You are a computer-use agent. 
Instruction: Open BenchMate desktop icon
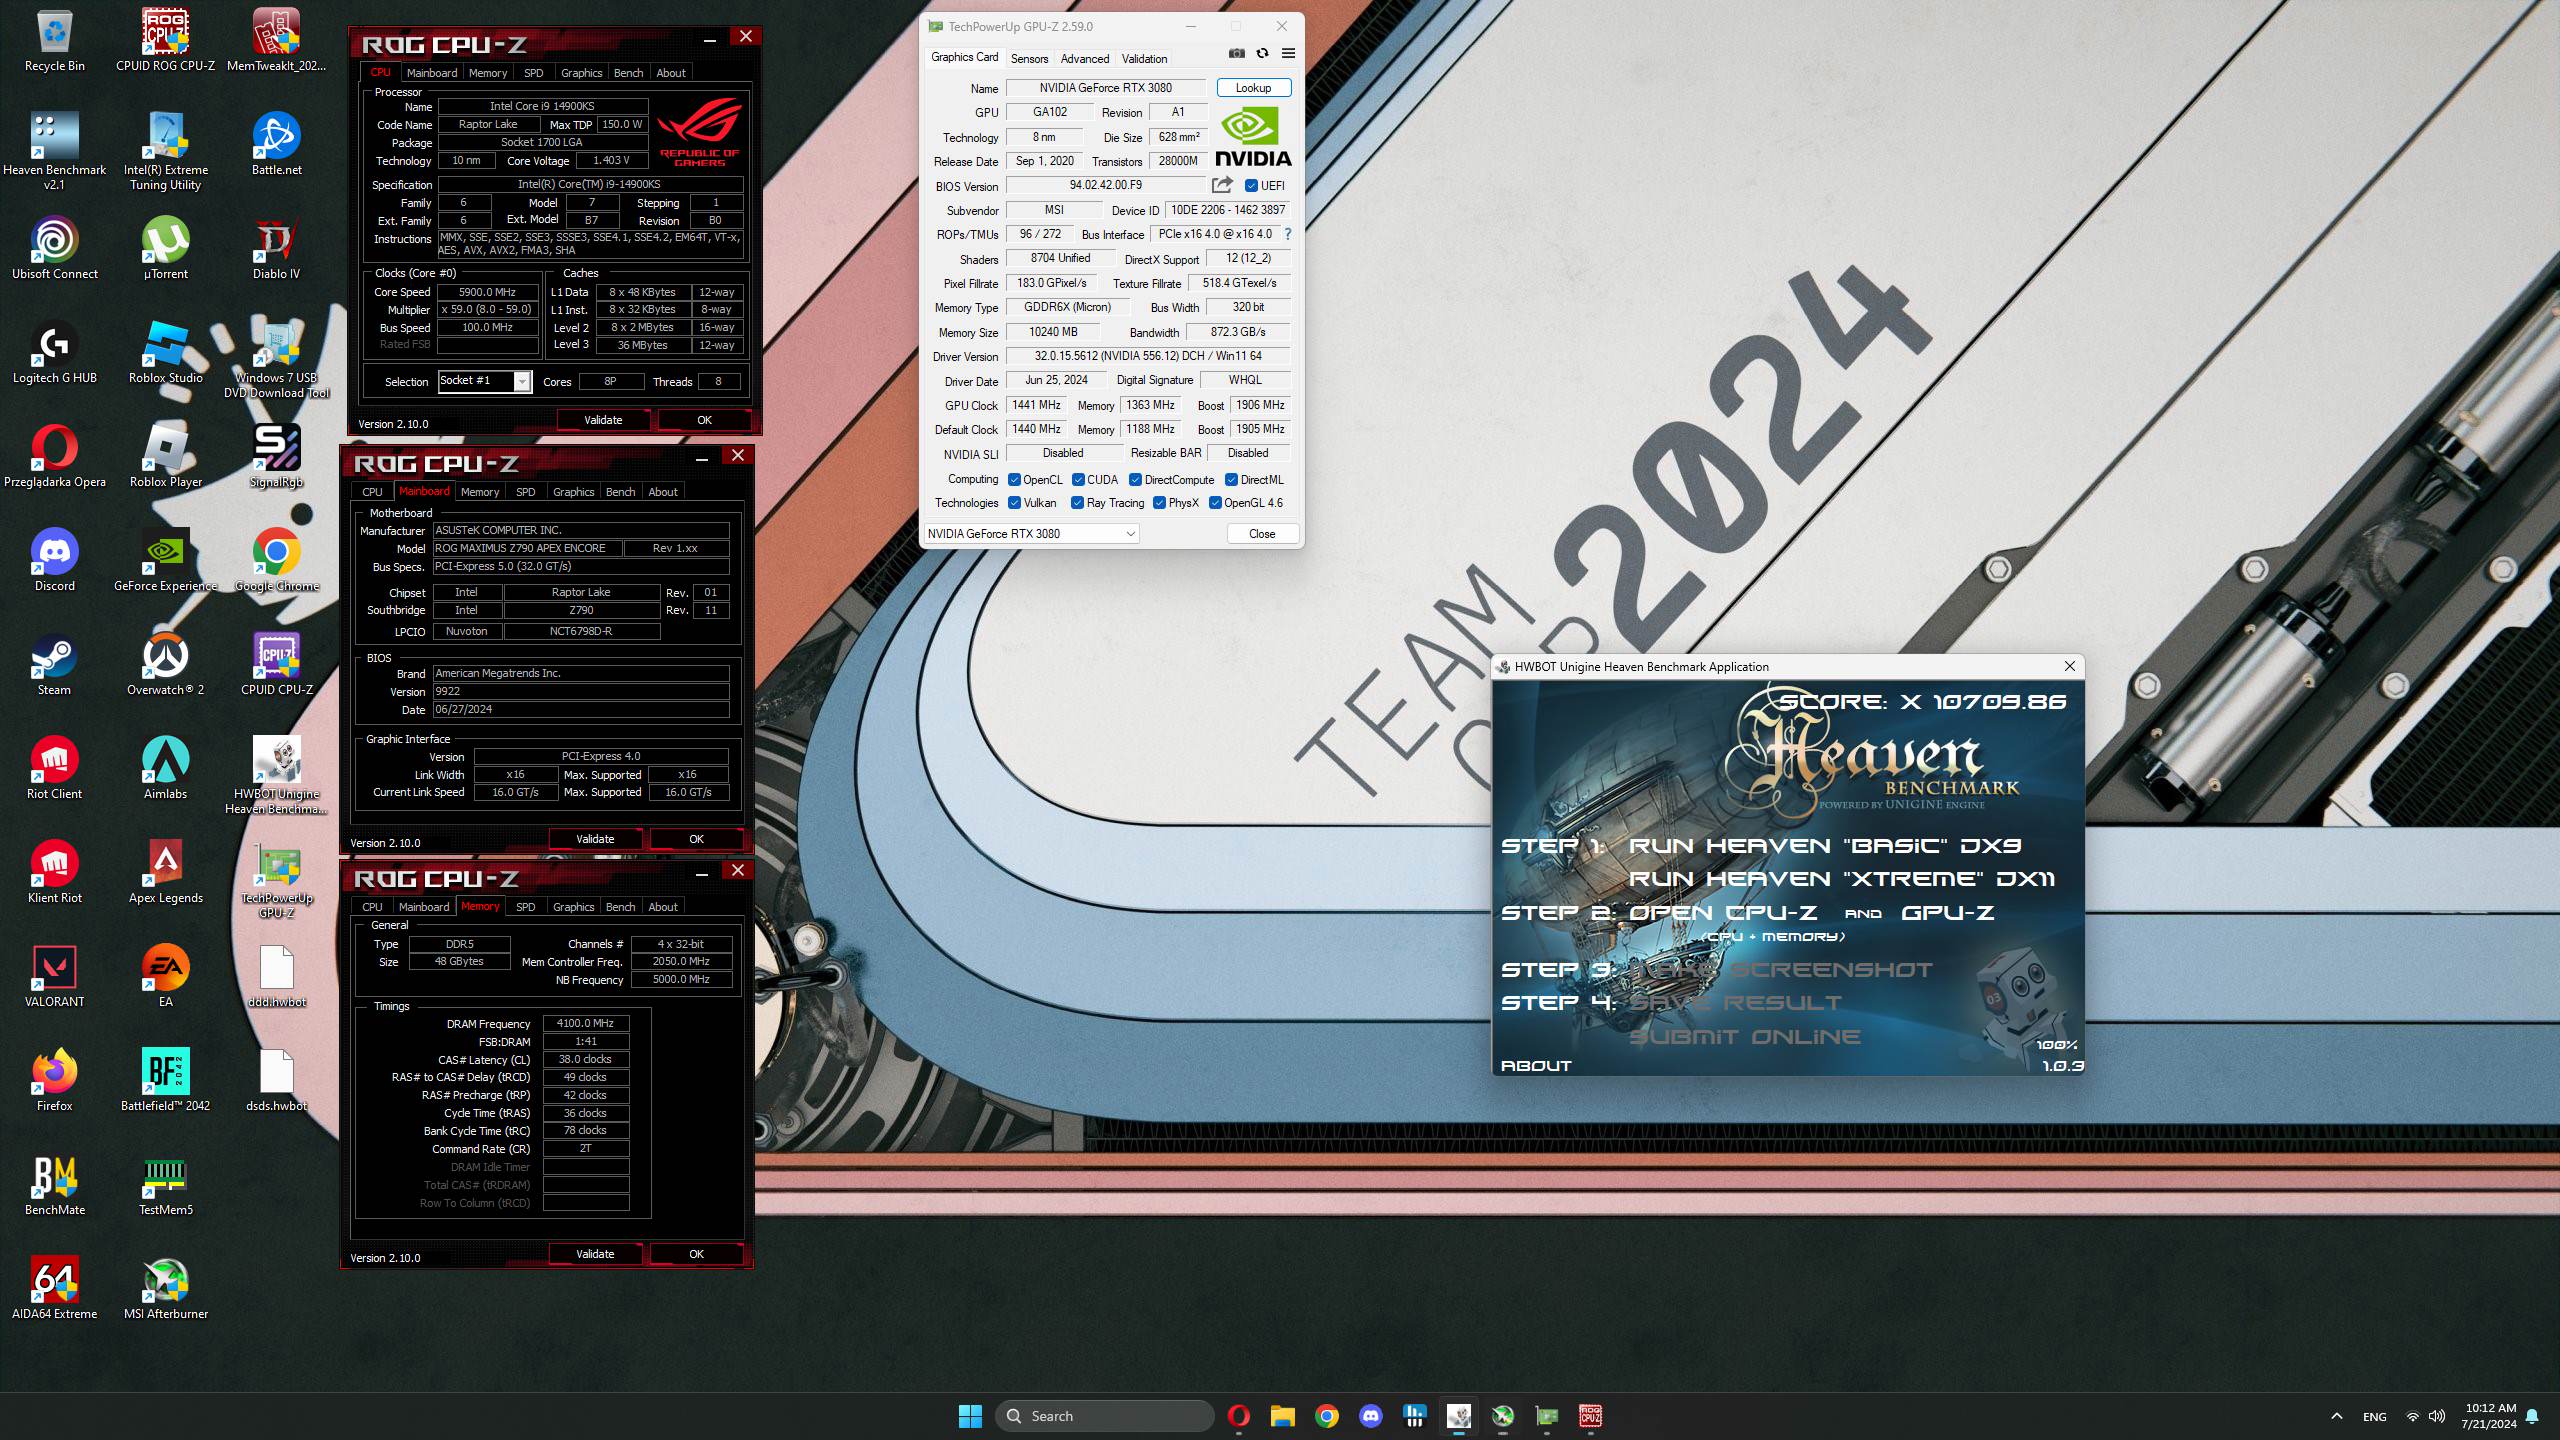pos(55,1185)
